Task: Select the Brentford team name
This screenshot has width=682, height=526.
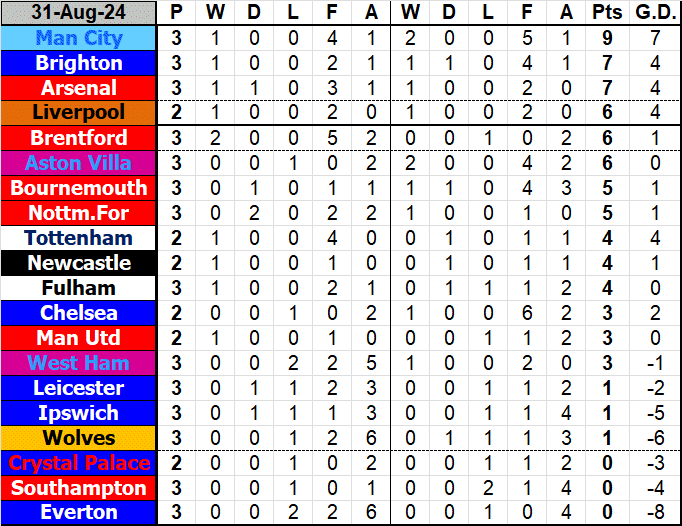Action: (79, 138)
